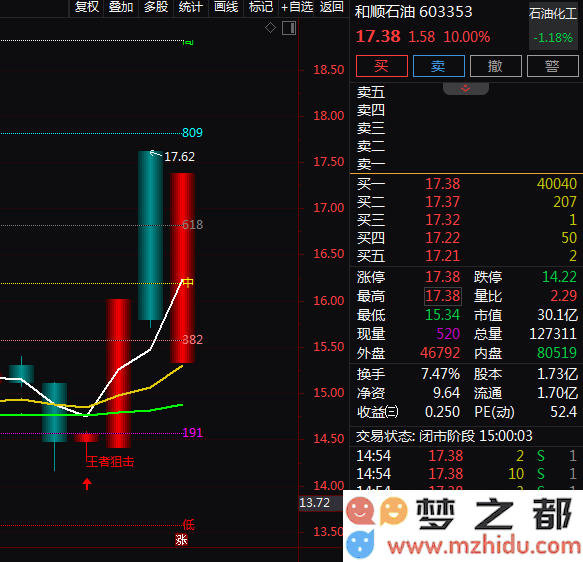Click the 警 alert button

[x=553, y=66]
